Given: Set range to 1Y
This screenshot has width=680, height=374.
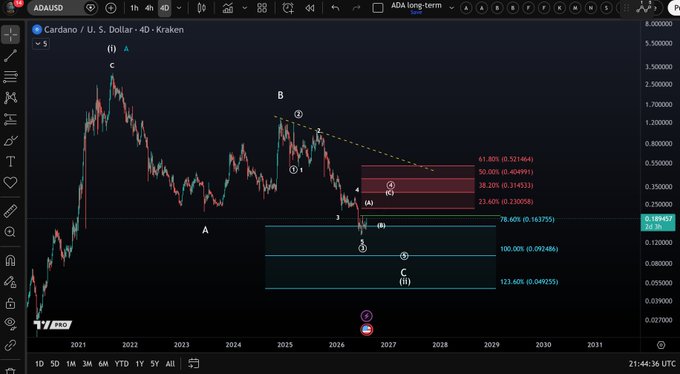Looking at the screenshot, I should (139, 364).
